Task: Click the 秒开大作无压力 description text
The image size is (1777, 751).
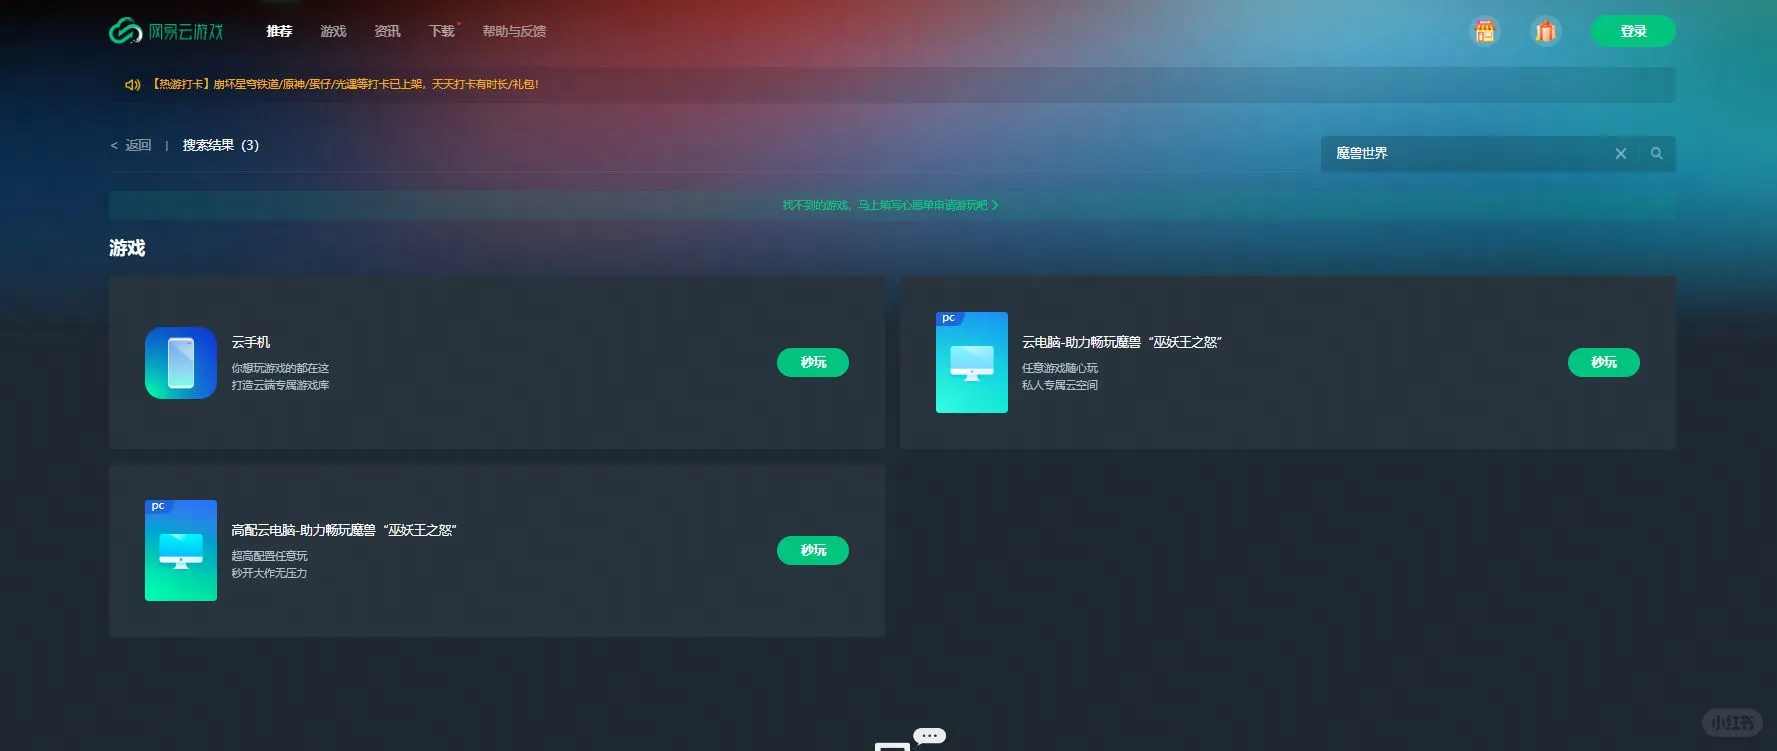Action: [x=269, y=573]
